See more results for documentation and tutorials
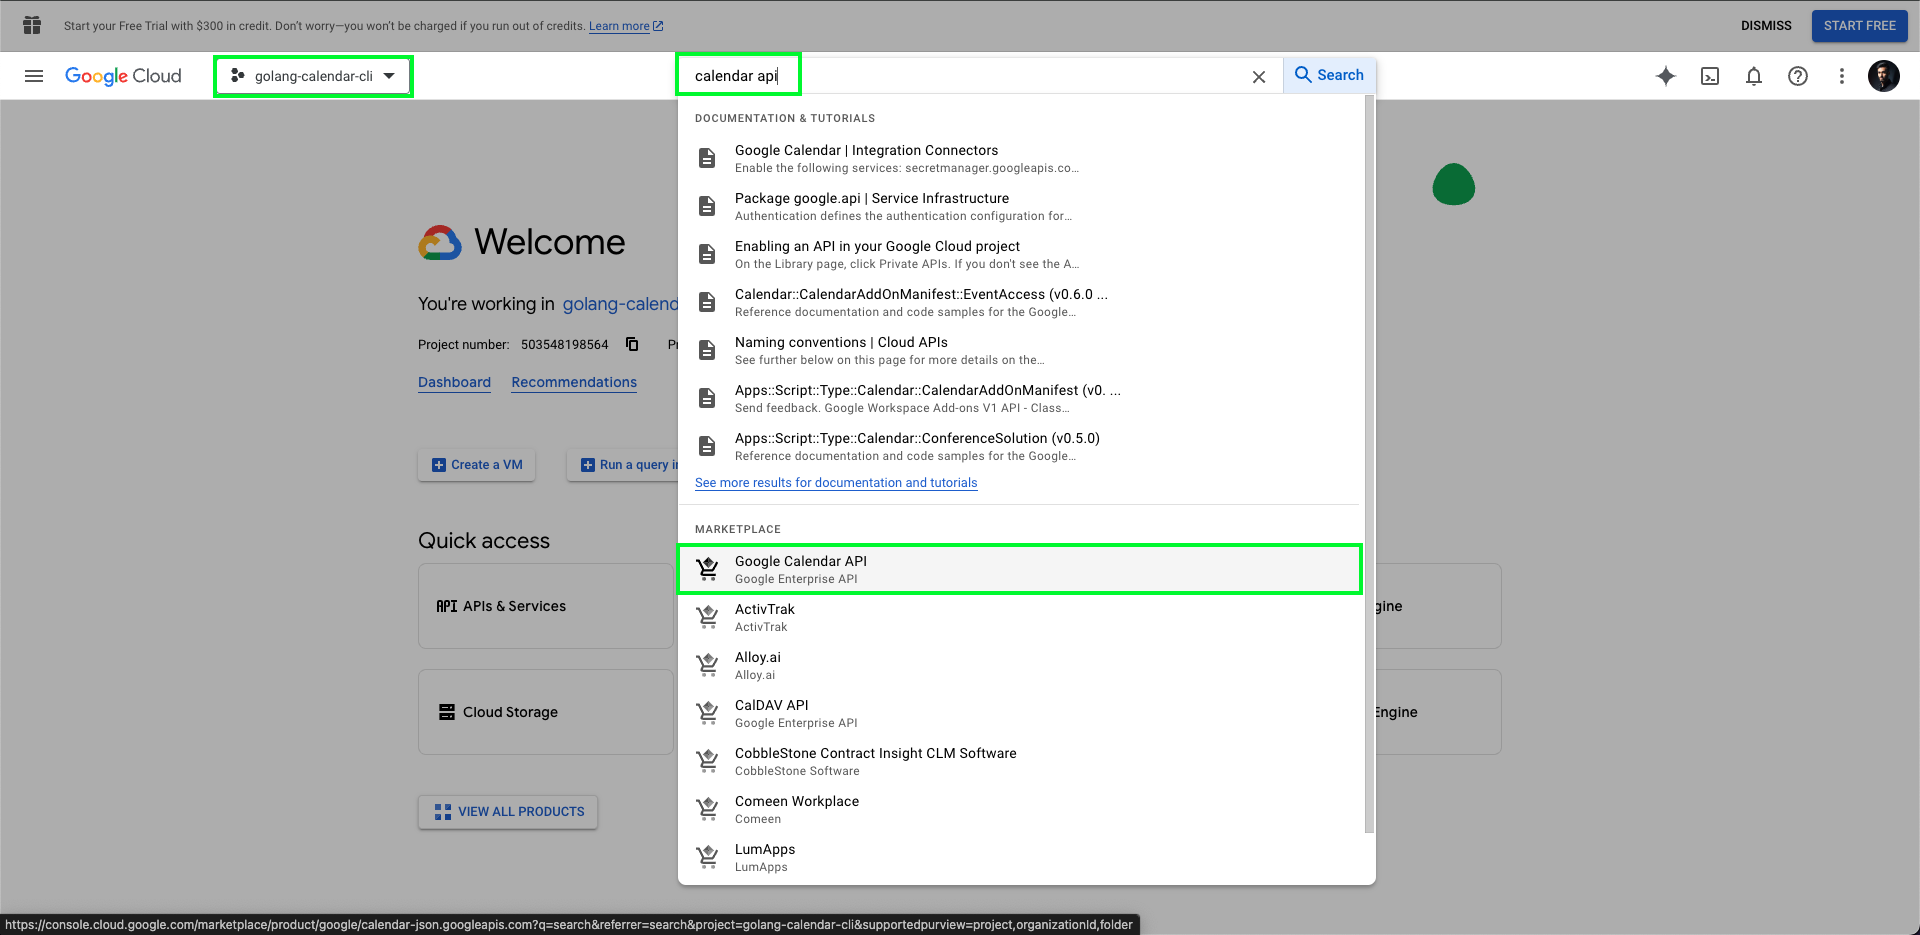The width and height of the screenshot is (1920, 935). click(x=836, y=483)
